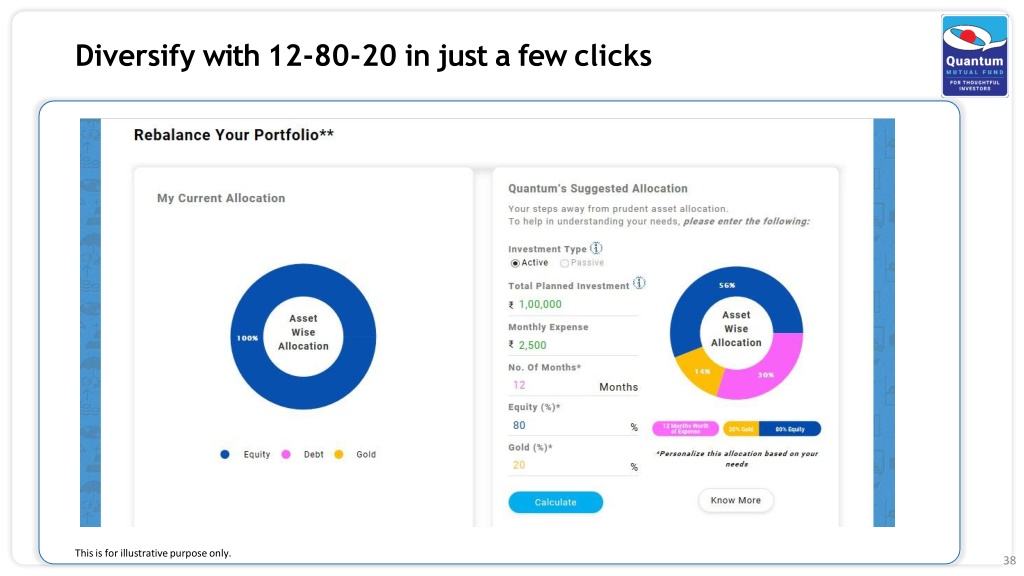Click the 'This is for illustrative purpose only.' text
This screenshot has height=576, width=1024.
[x=153, y=553]
